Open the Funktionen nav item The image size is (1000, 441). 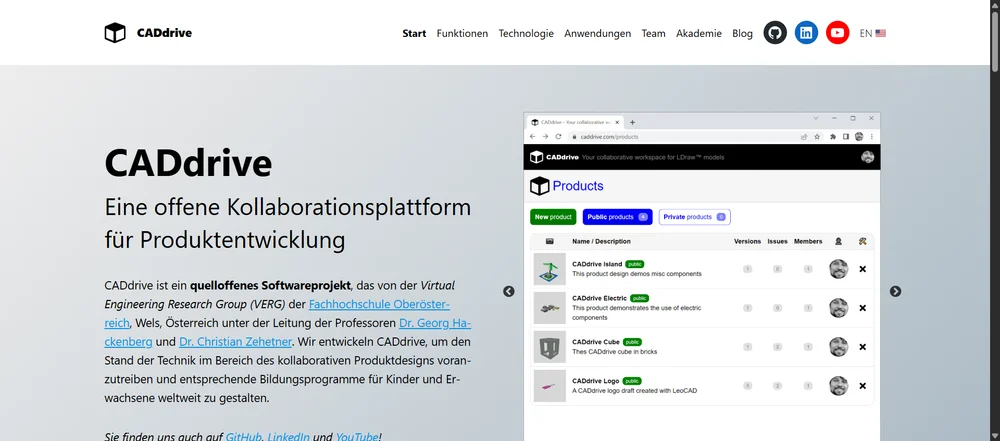(x=462, y=33)
